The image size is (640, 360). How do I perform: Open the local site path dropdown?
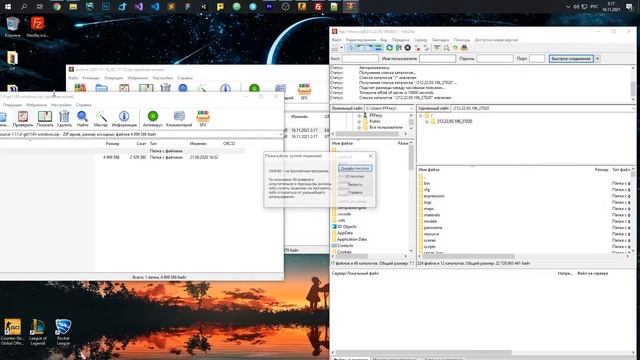pyautogui.click(x=411, y=109)
